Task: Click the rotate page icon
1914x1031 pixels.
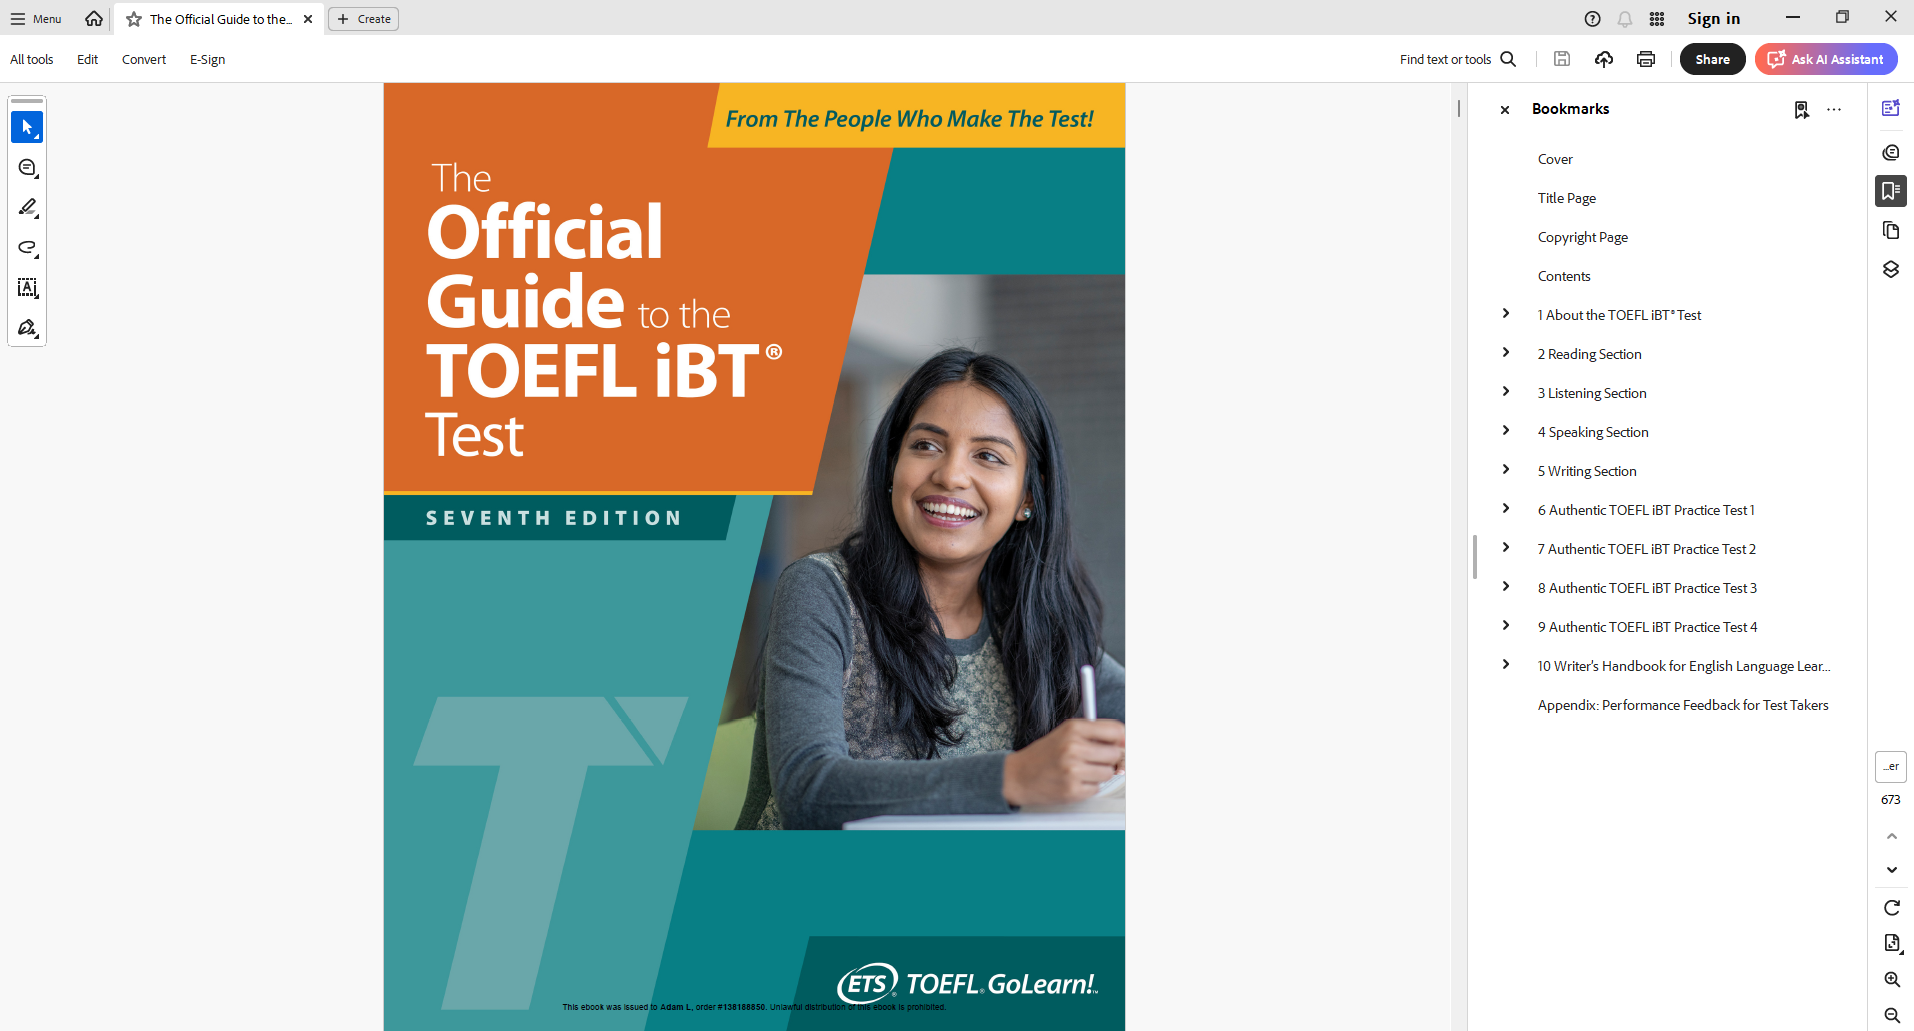Action: click(x=1891, y=908)
